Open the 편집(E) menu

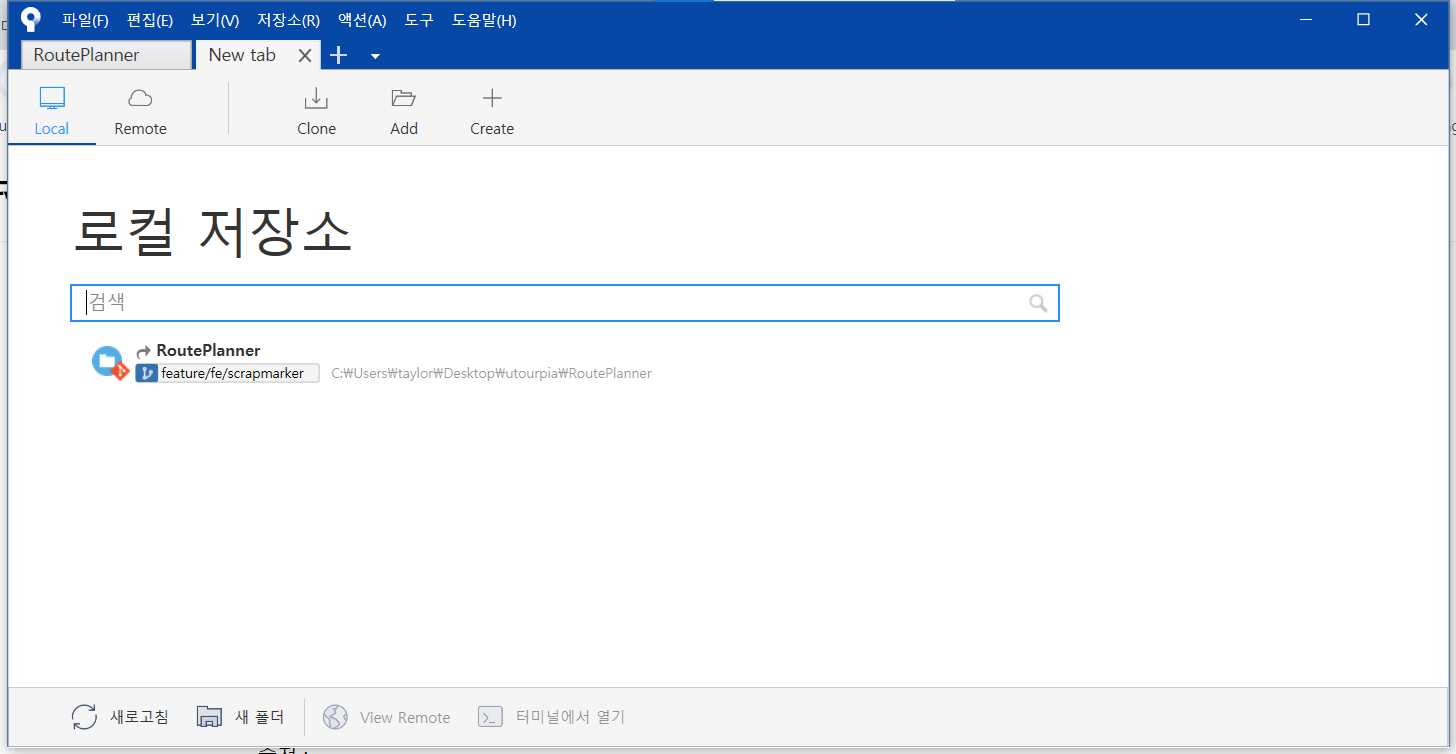point(150,20)
